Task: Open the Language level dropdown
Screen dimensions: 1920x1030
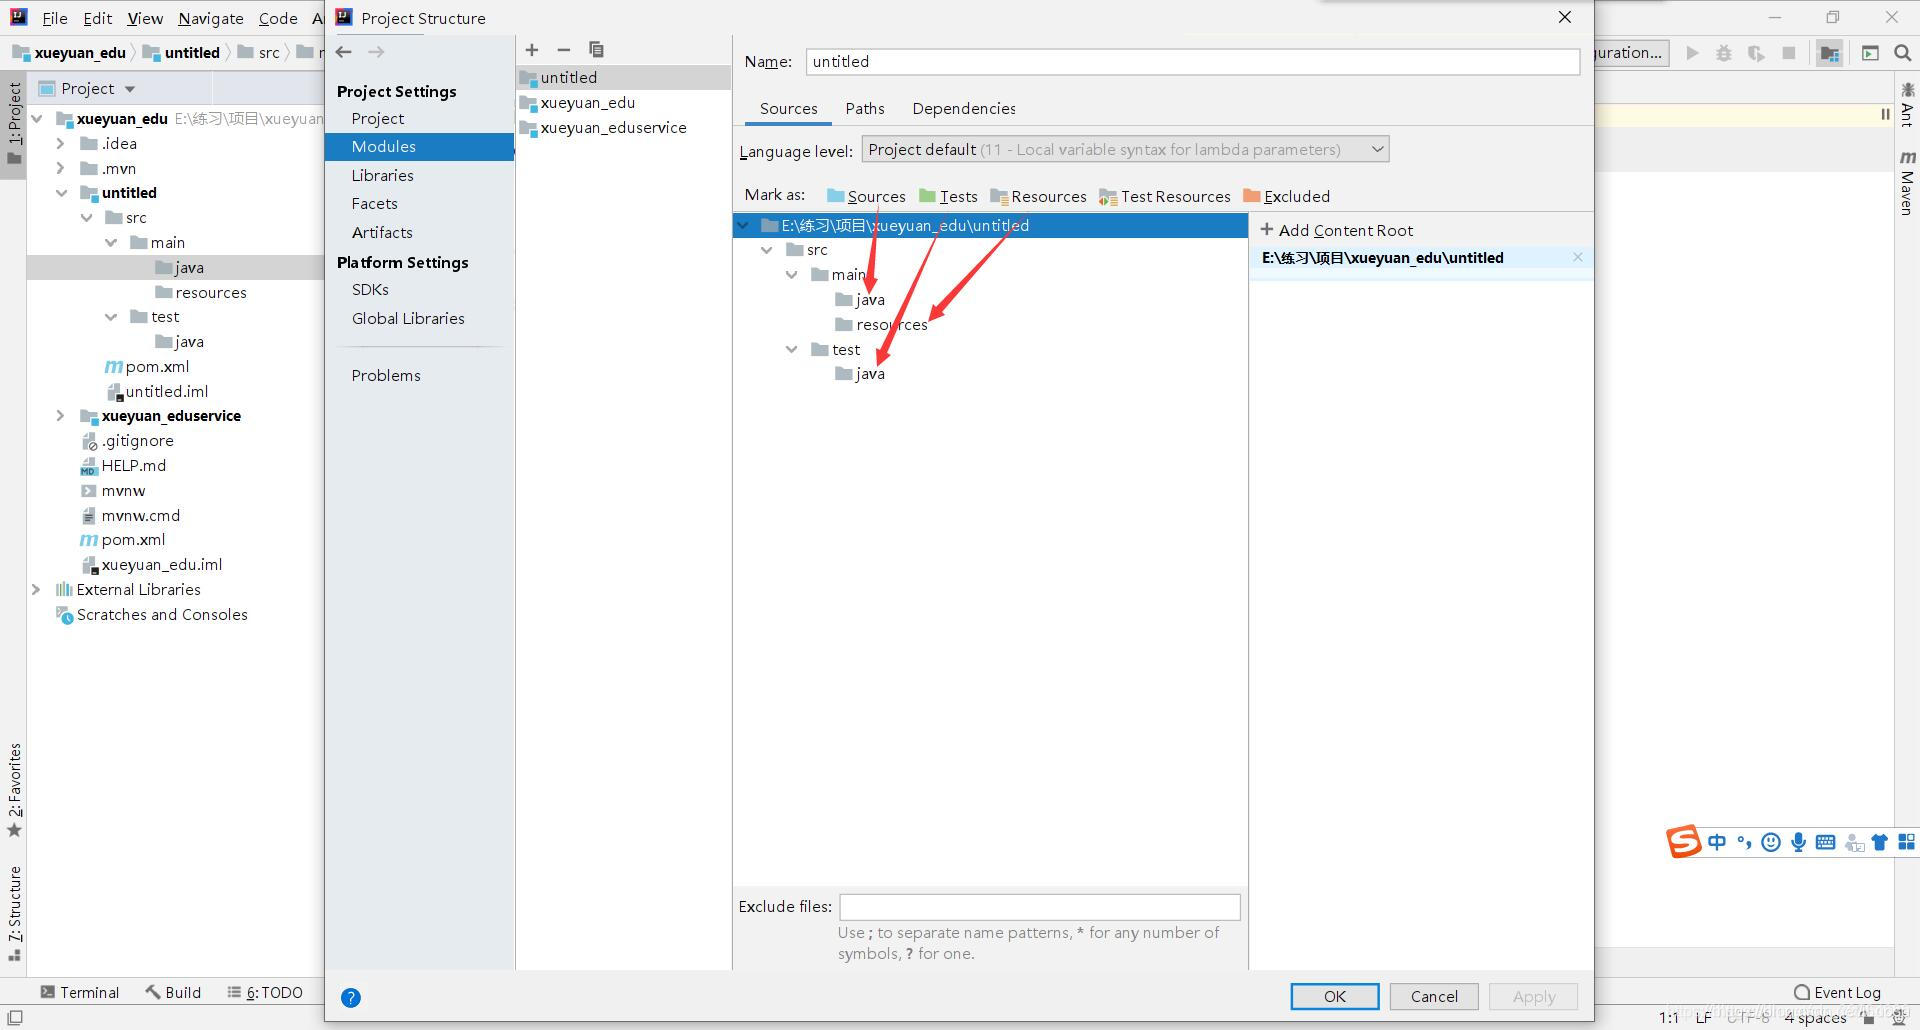Action: coord(1125,150)
